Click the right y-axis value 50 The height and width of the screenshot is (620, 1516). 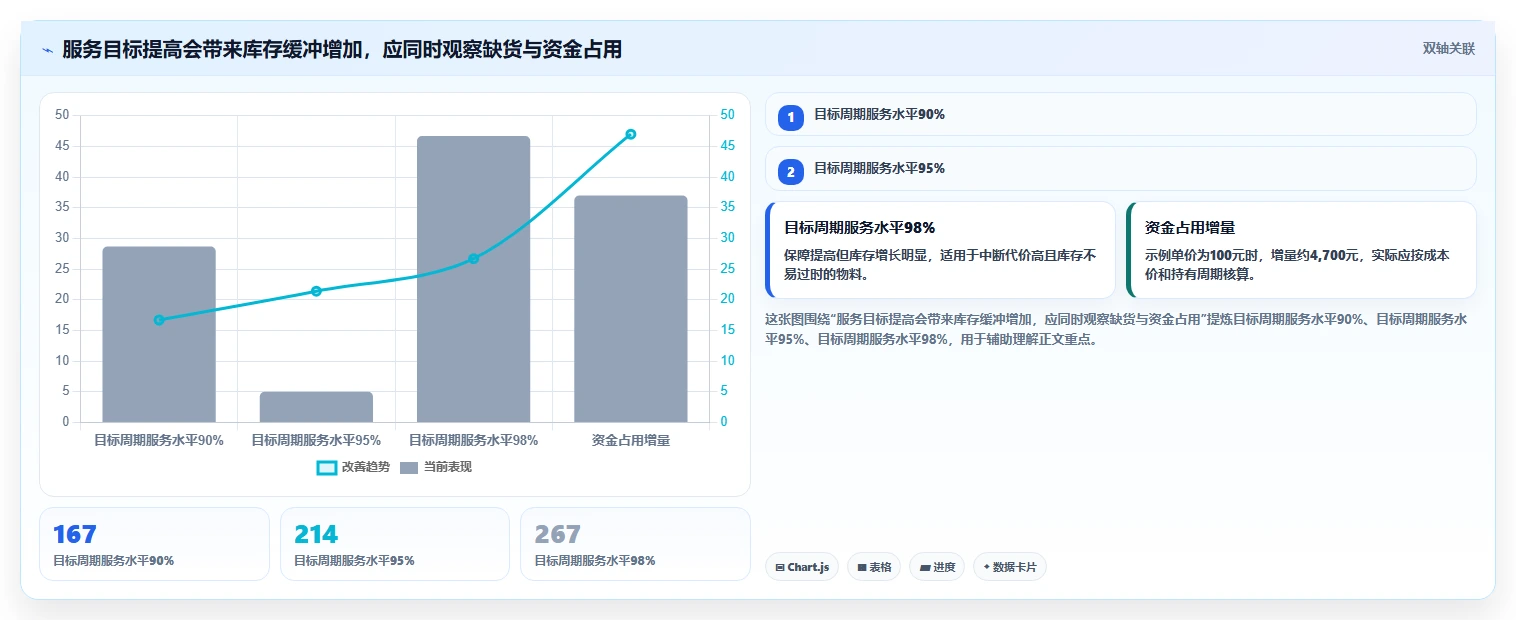coord(727,115)
